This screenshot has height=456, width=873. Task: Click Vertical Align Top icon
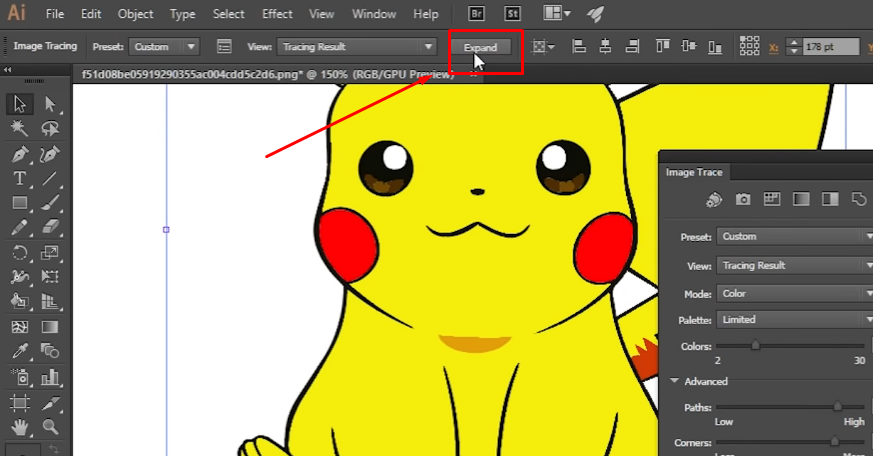point(663,47)
